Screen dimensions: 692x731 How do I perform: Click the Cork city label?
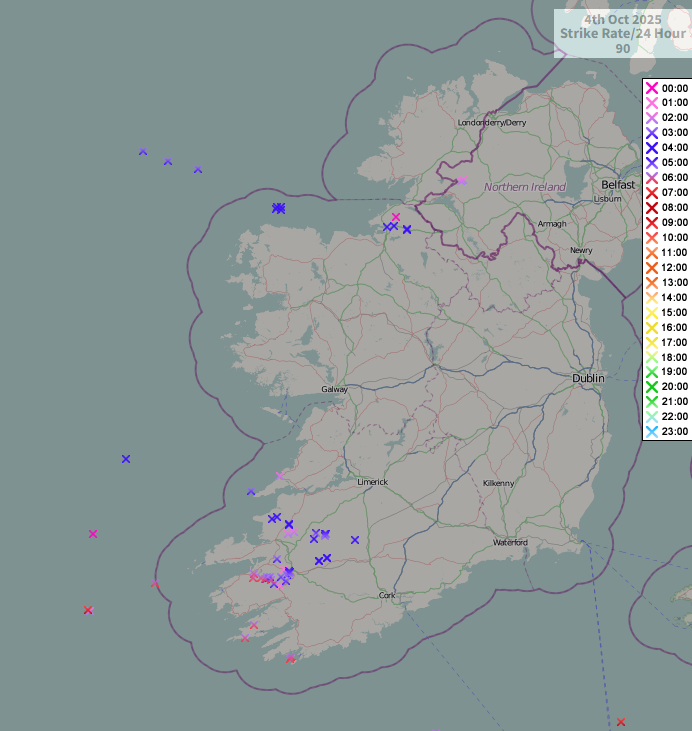point(387,595)
